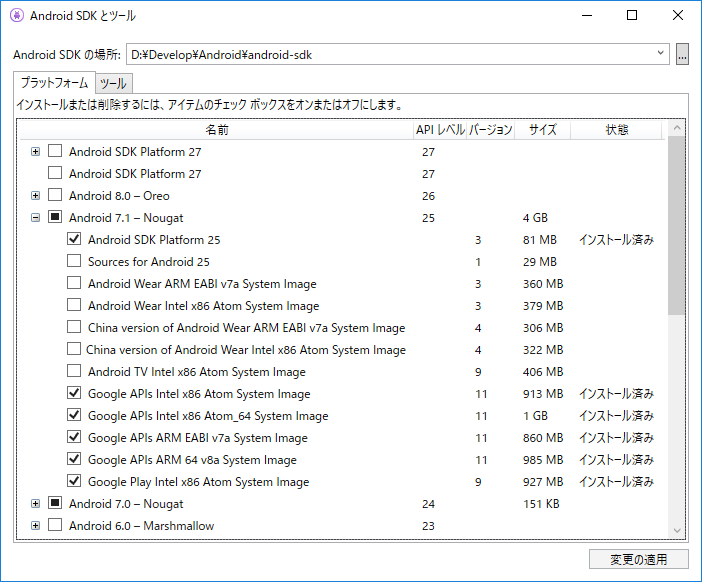Check the first Android SDK Platform 27 checkbox
This screenshot has height=582, width=702.
tap(55, 151)
